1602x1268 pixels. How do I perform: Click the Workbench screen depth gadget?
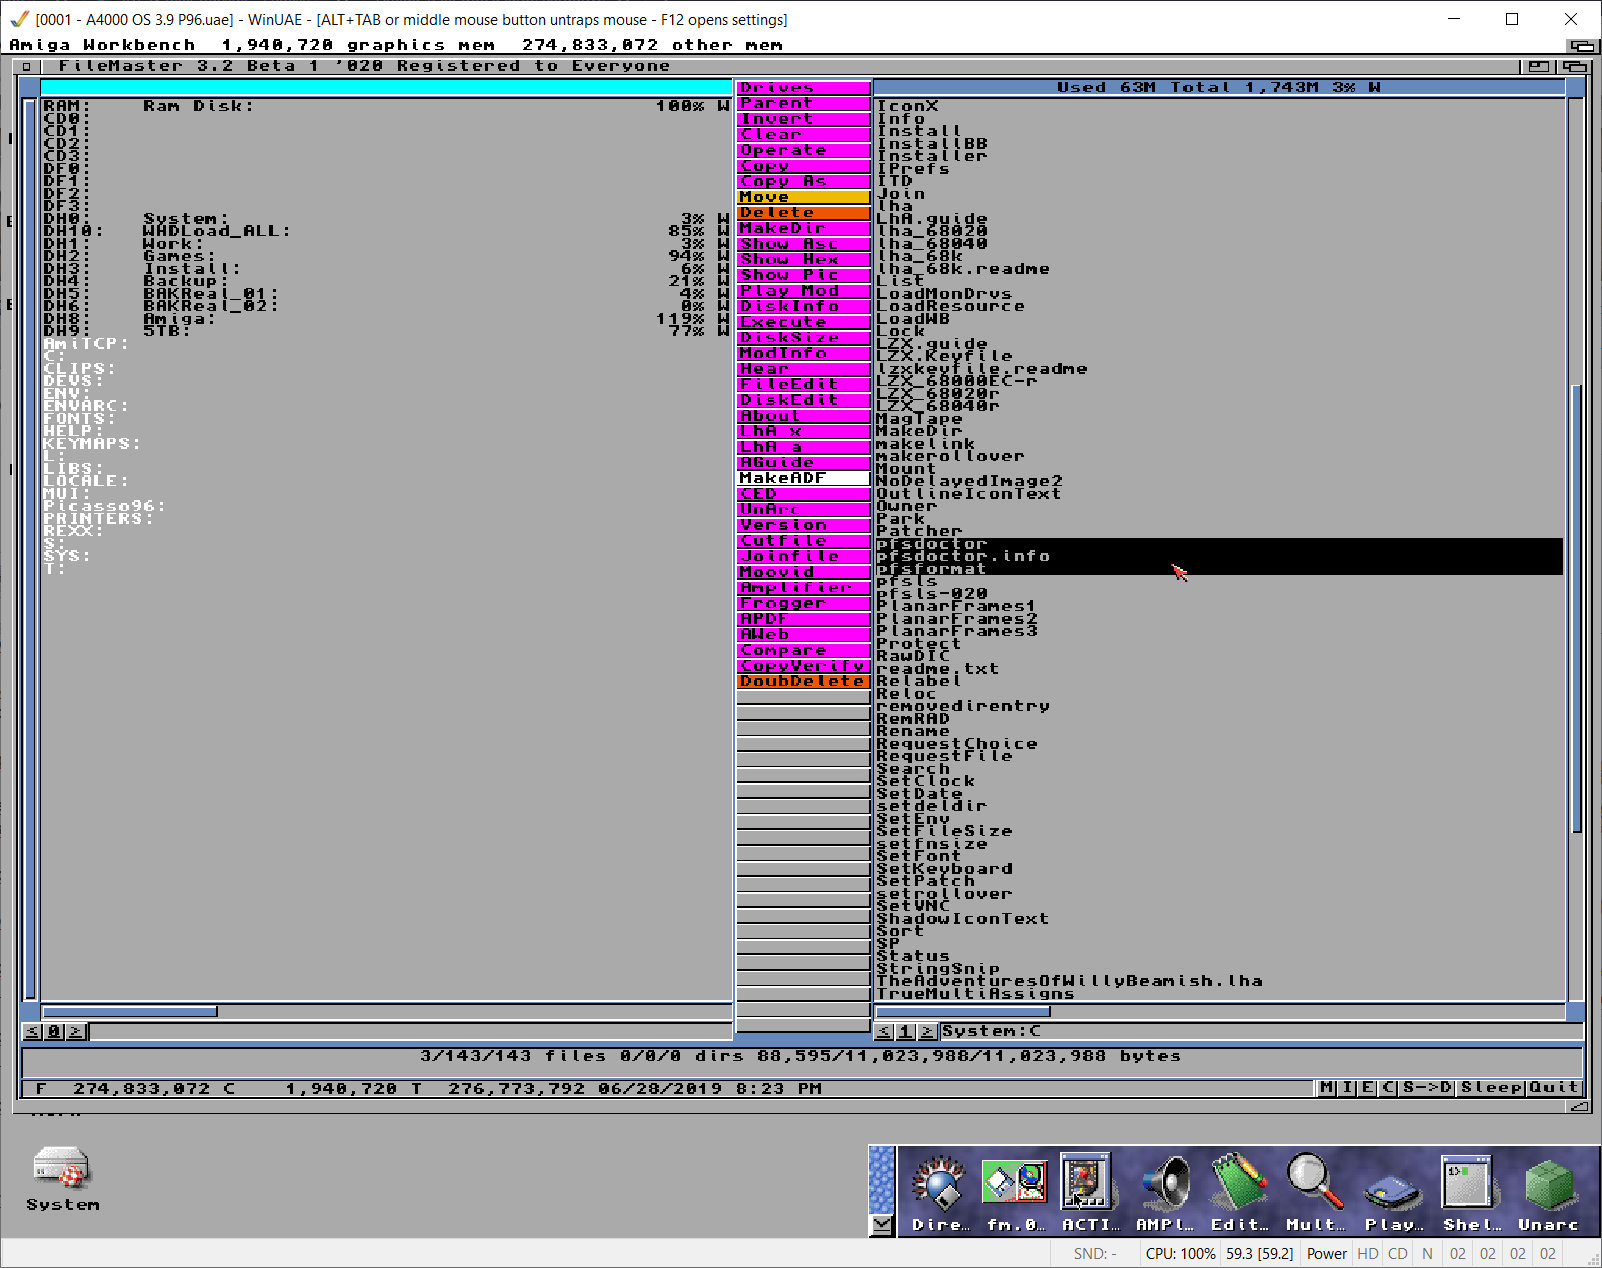1581,45
